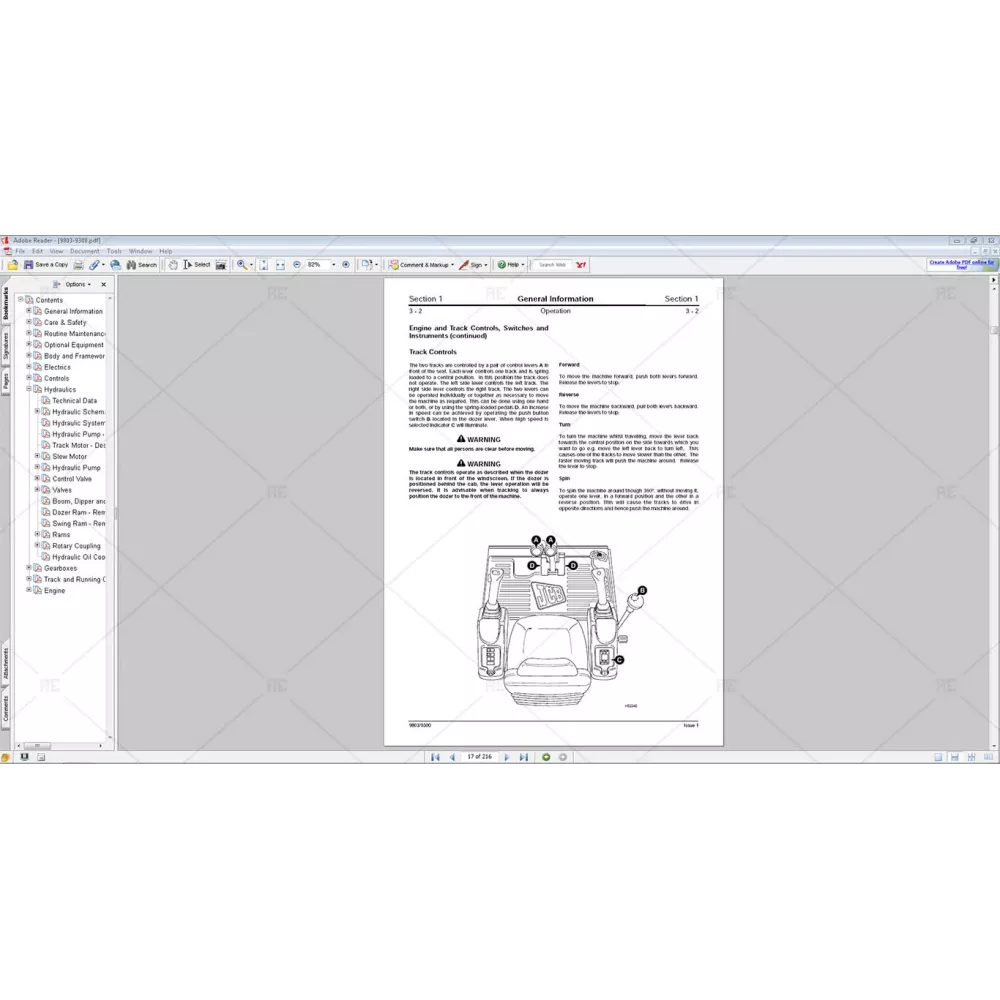Click the zoom out minus button

(297, 265)
